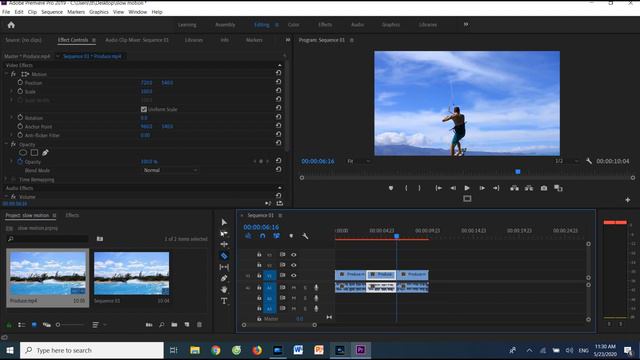Select the Type tool
The width and height of the screenshot is (640, 360).
224,301
